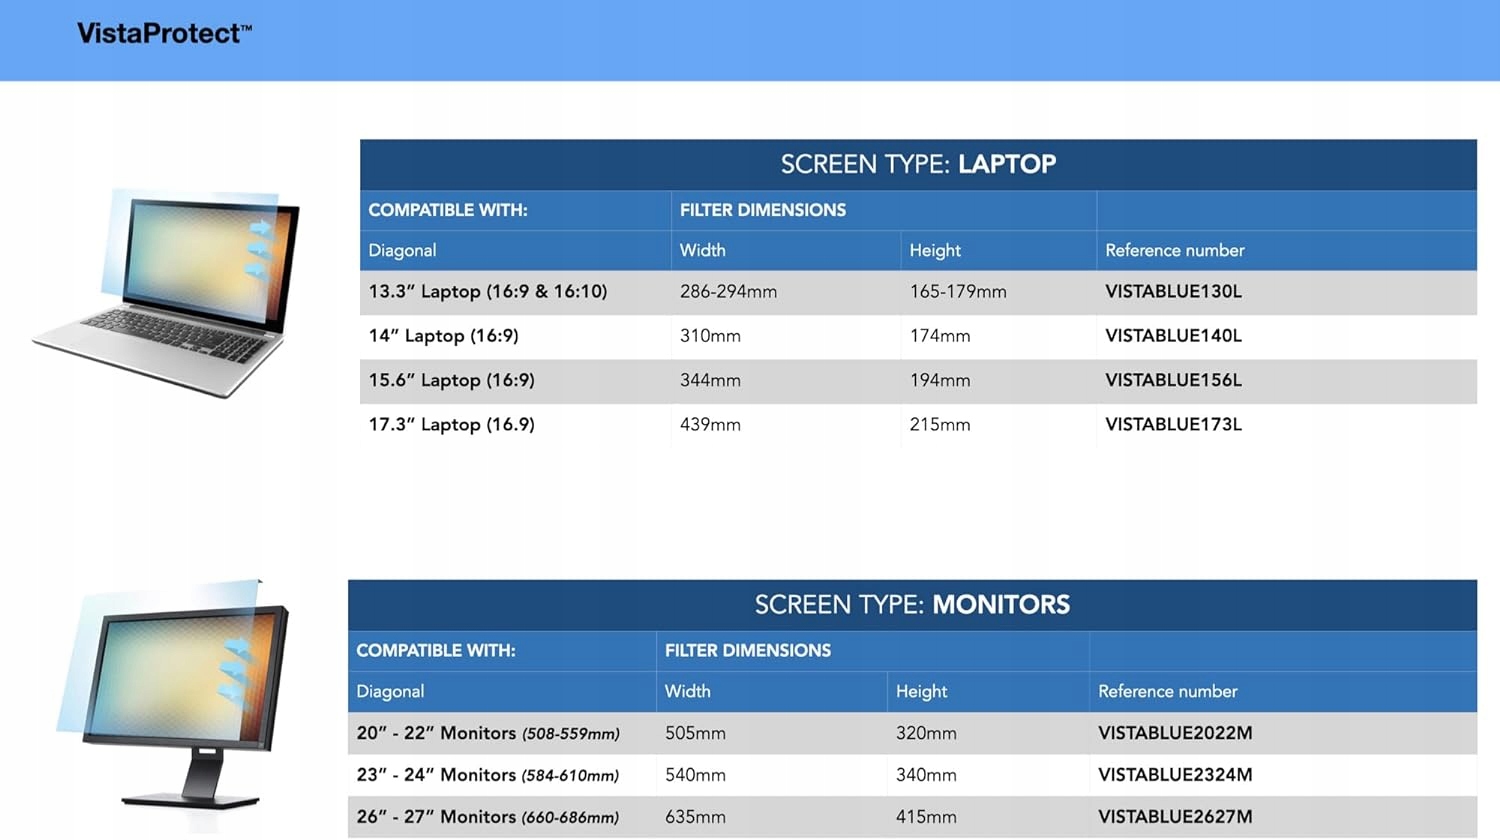Click the SCREEN TYPE: MONITORS header
Screen dimensions: 1500x840
pos(911,605)
